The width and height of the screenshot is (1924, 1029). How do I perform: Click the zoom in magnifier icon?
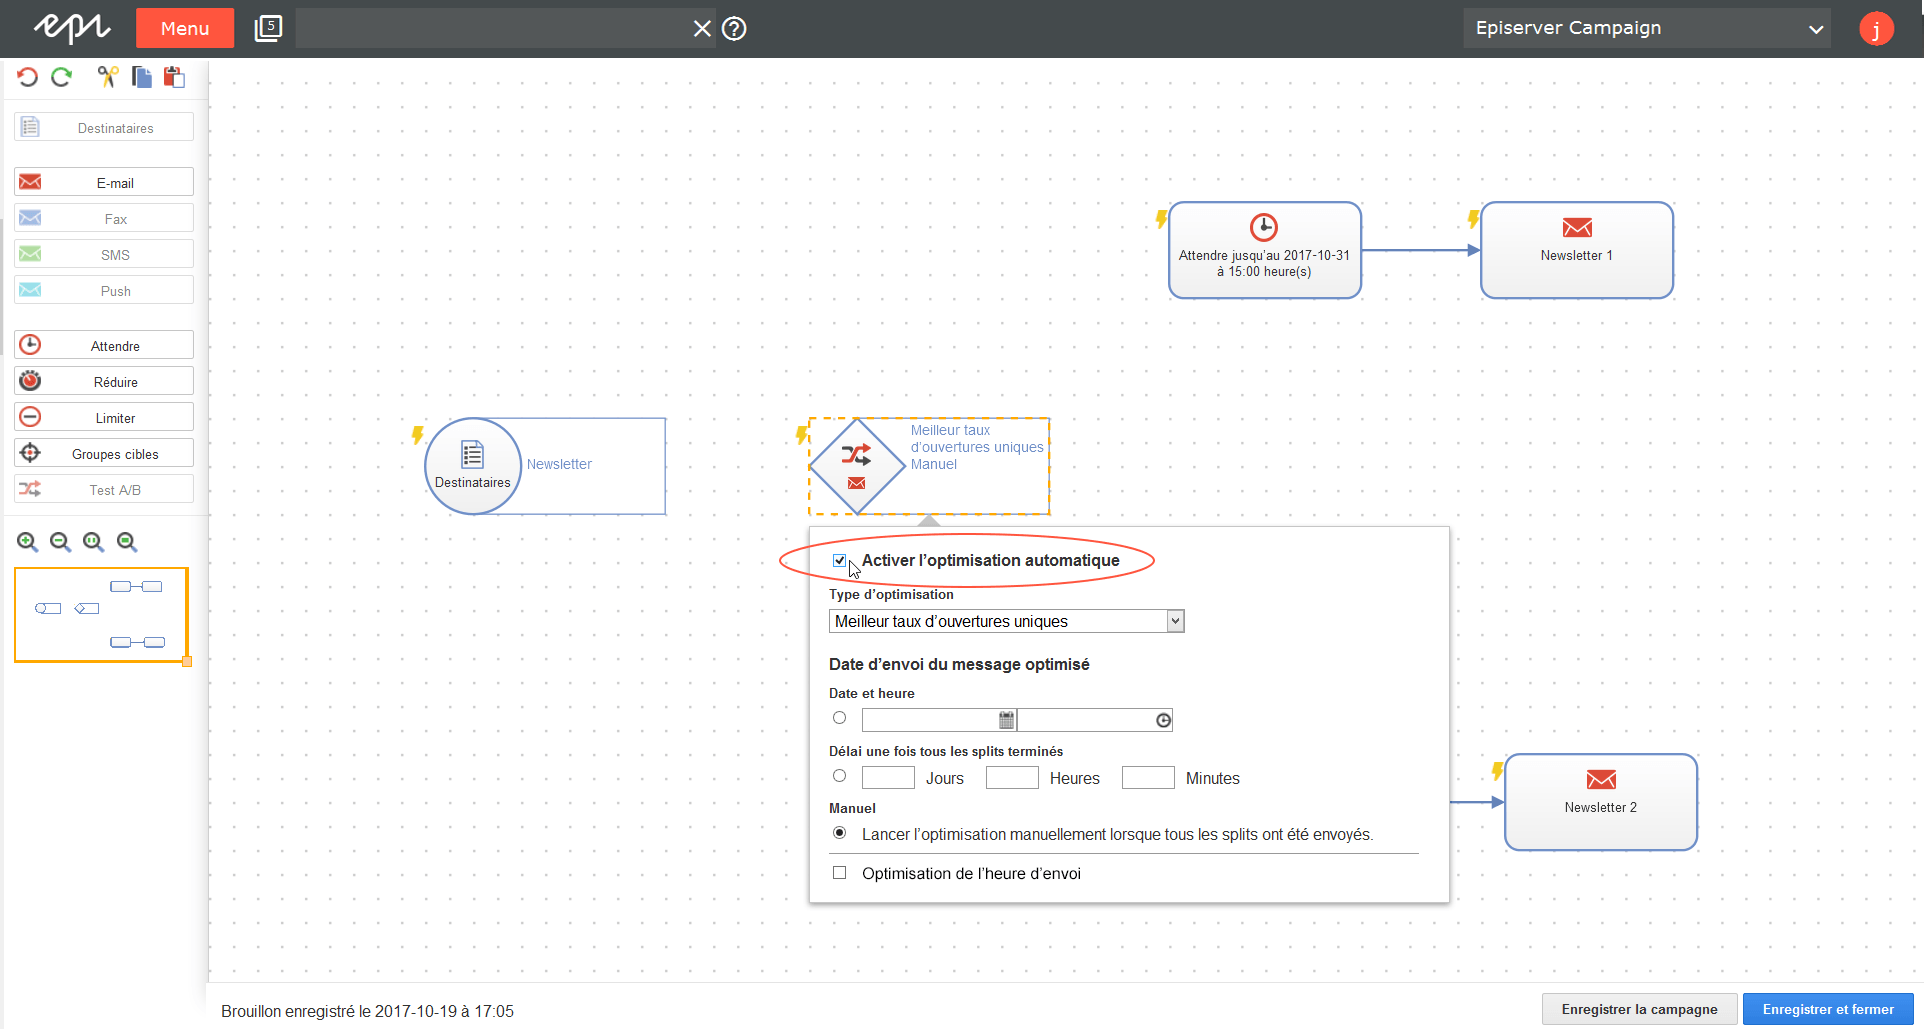[28, 542]
